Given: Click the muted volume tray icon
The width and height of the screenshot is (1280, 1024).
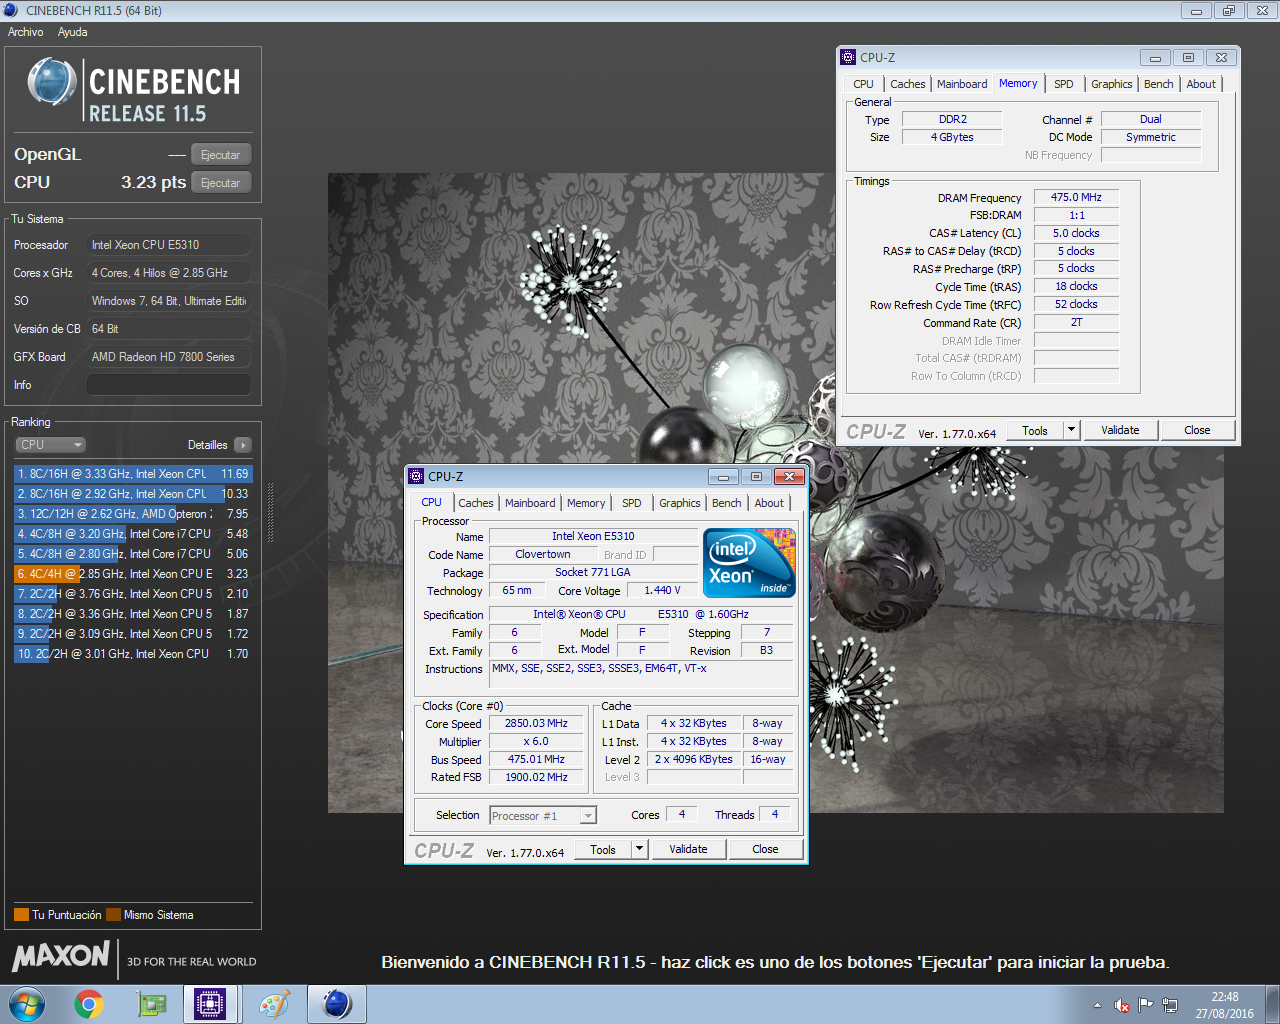Looking at the screenshot, I should point(1122,1005).
